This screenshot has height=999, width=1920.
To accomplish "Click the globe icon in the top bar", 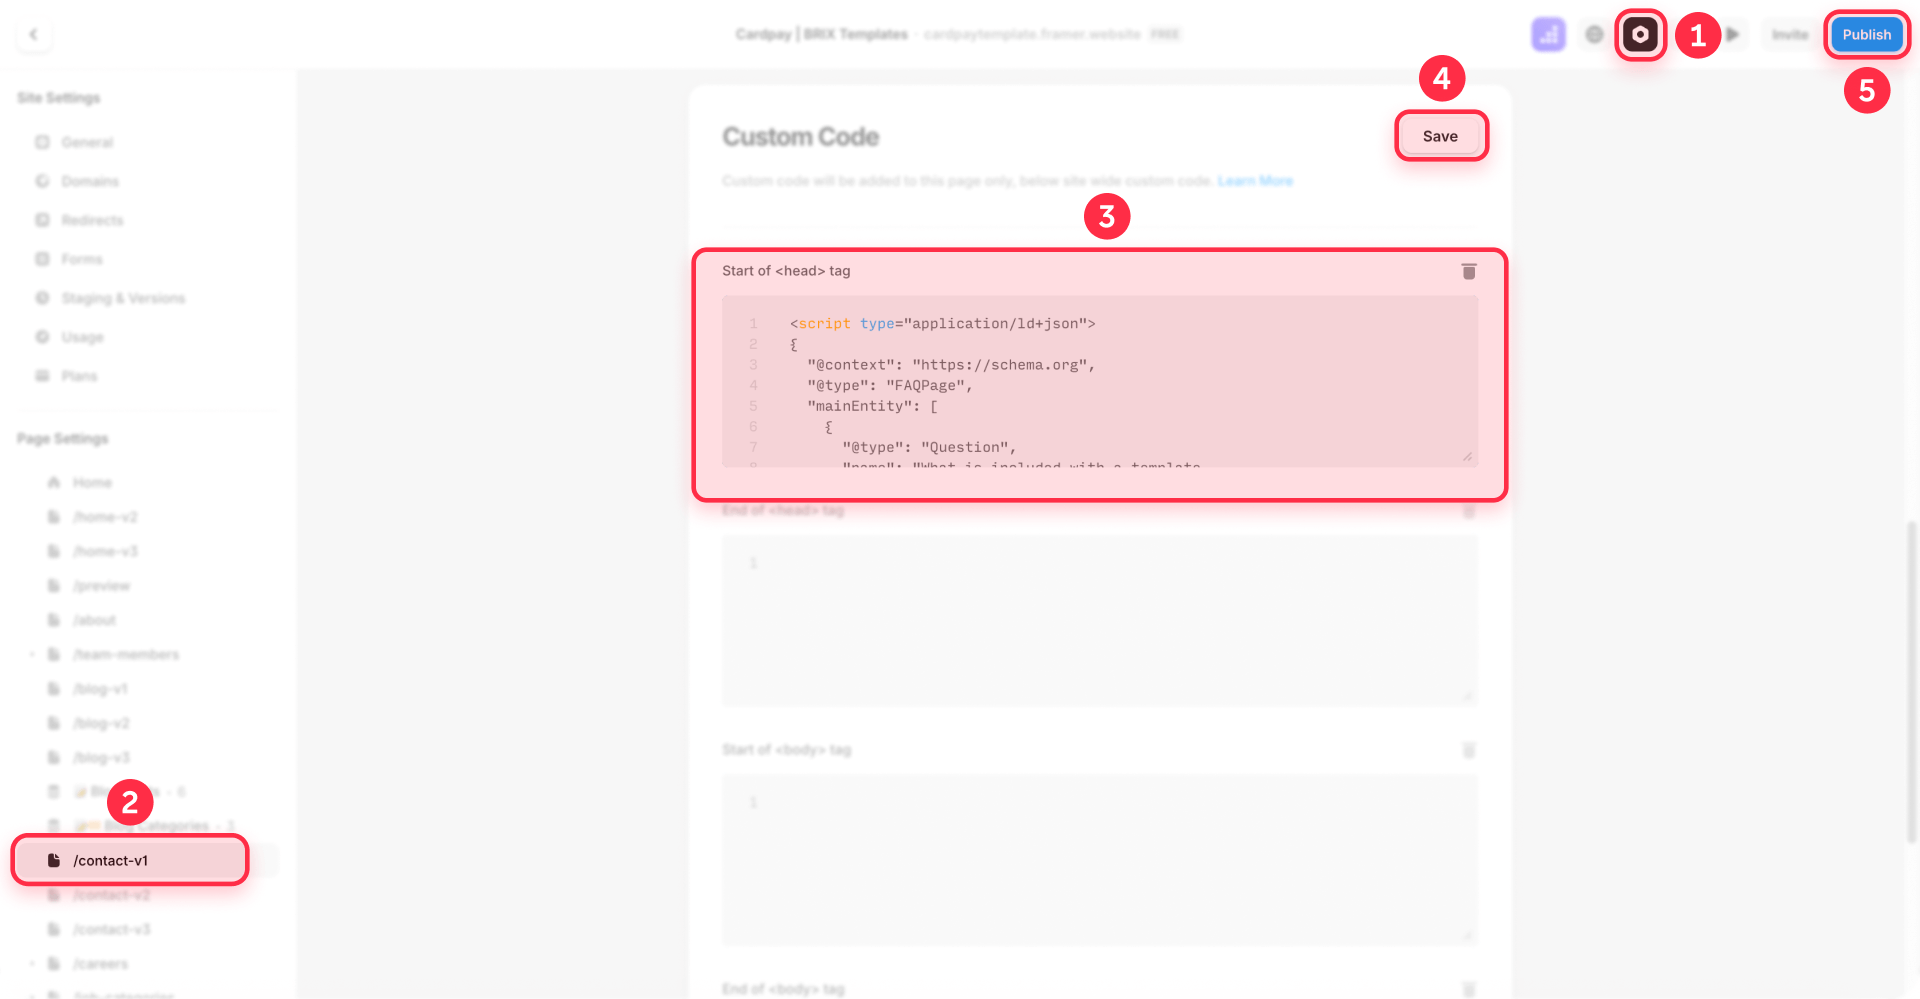I will click(x=1594, y=35).
